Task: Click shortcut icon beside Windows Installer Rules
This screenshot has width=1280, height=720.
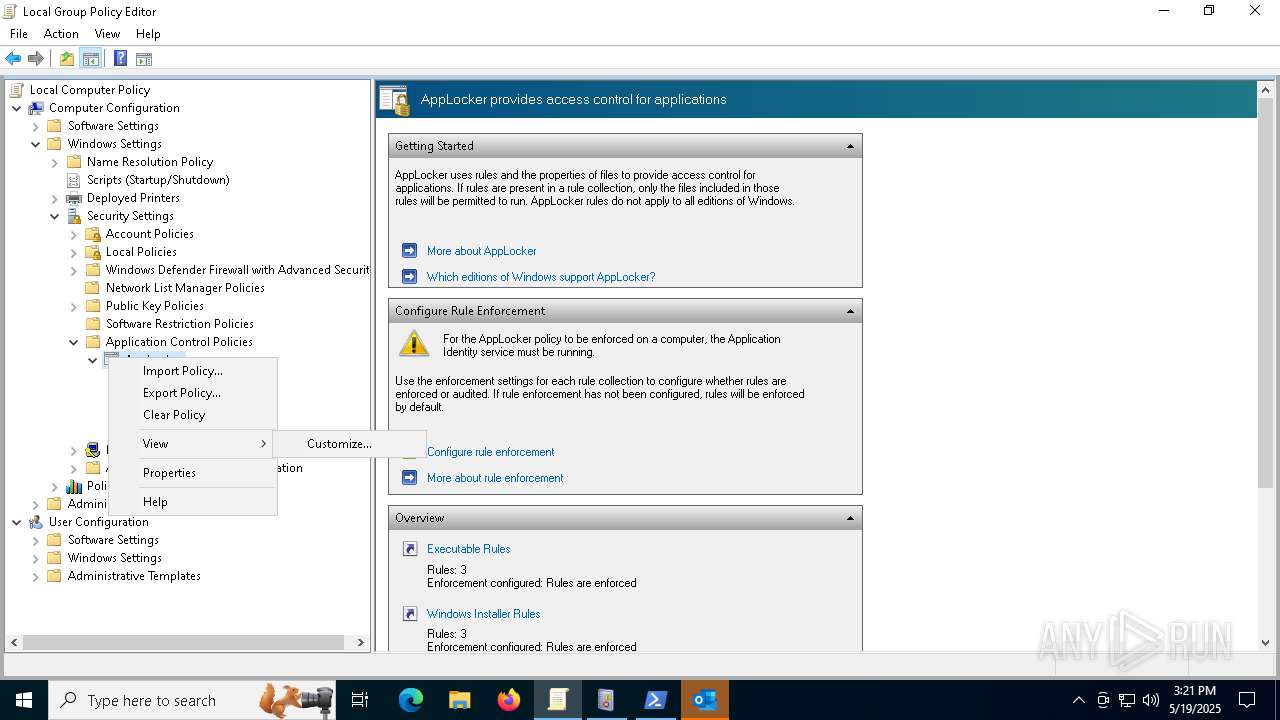Action: pos(409,614)
